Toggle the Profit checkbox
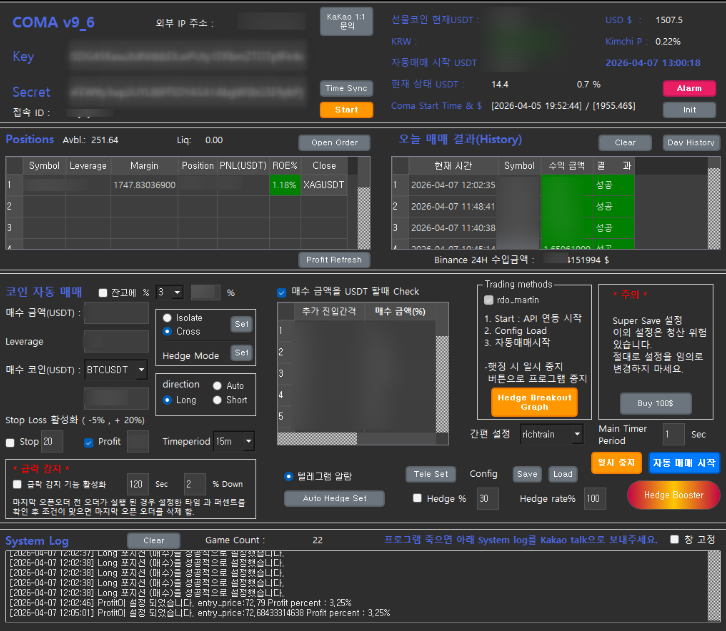The height and width of the screenshot is (631, 726). tap(88, 442)
